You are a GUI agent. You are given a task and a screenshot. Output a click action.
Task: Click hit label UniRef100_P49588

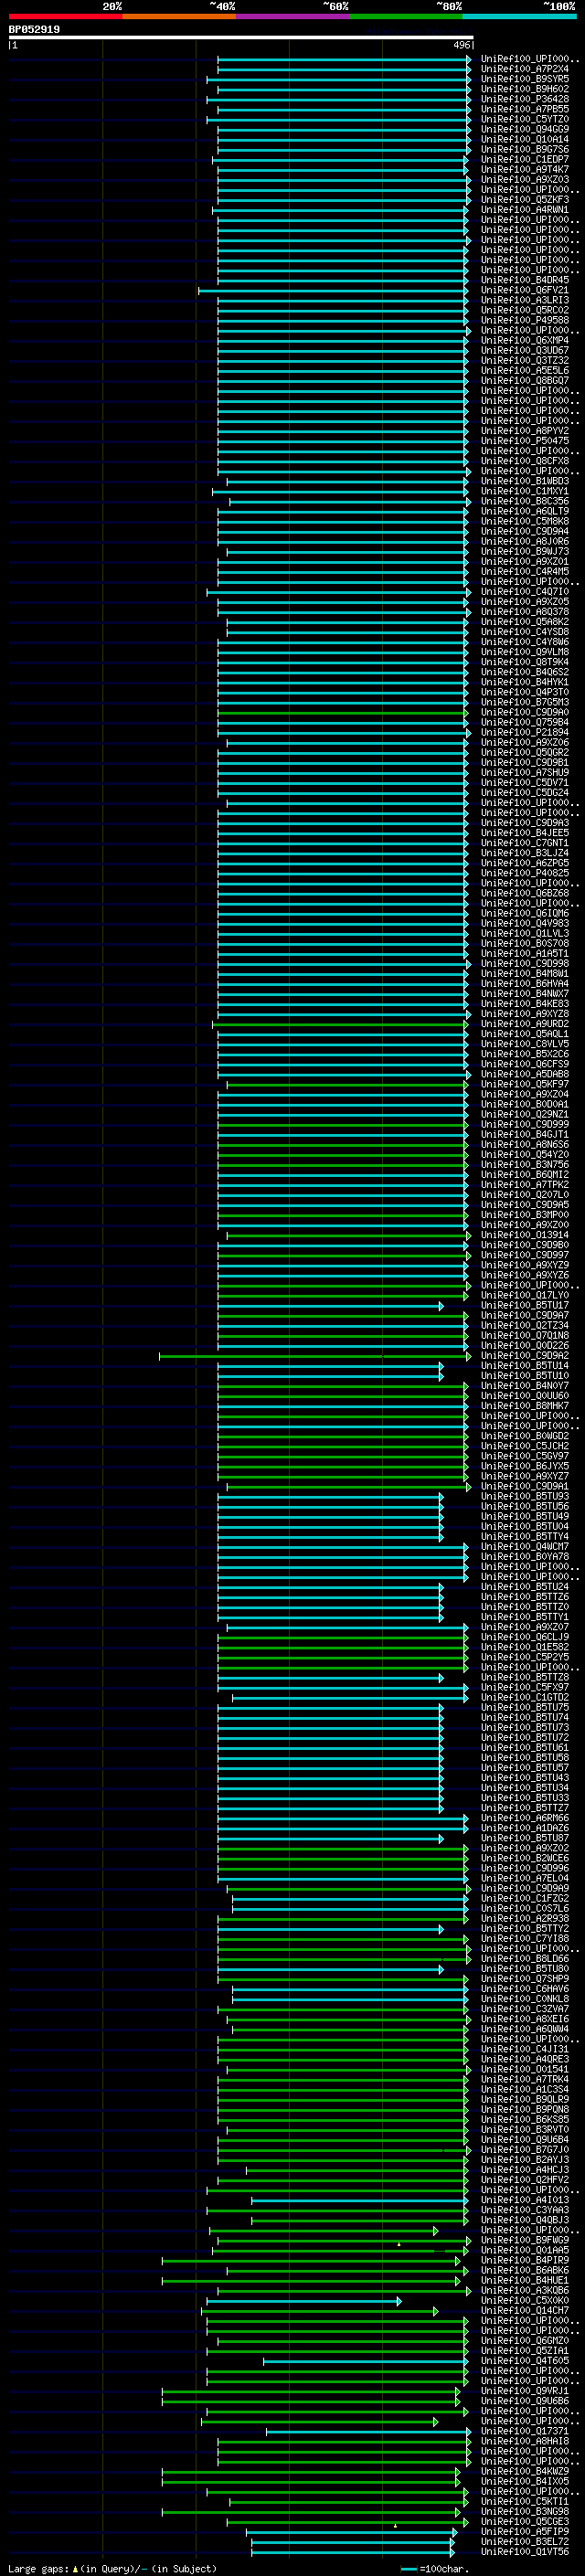pos(525,320)
